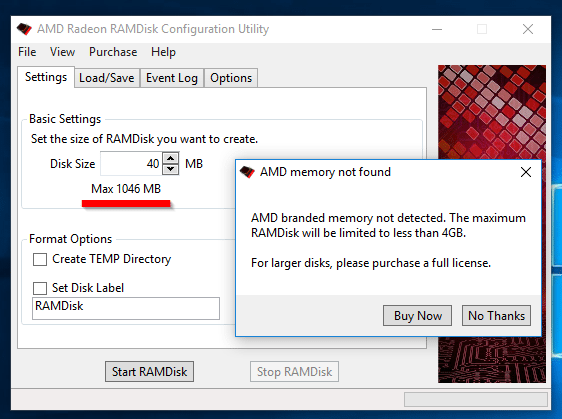The height and width of the screenshot is (419, 562).
Task: Open the Help menu
Action: tap(163, 52)
